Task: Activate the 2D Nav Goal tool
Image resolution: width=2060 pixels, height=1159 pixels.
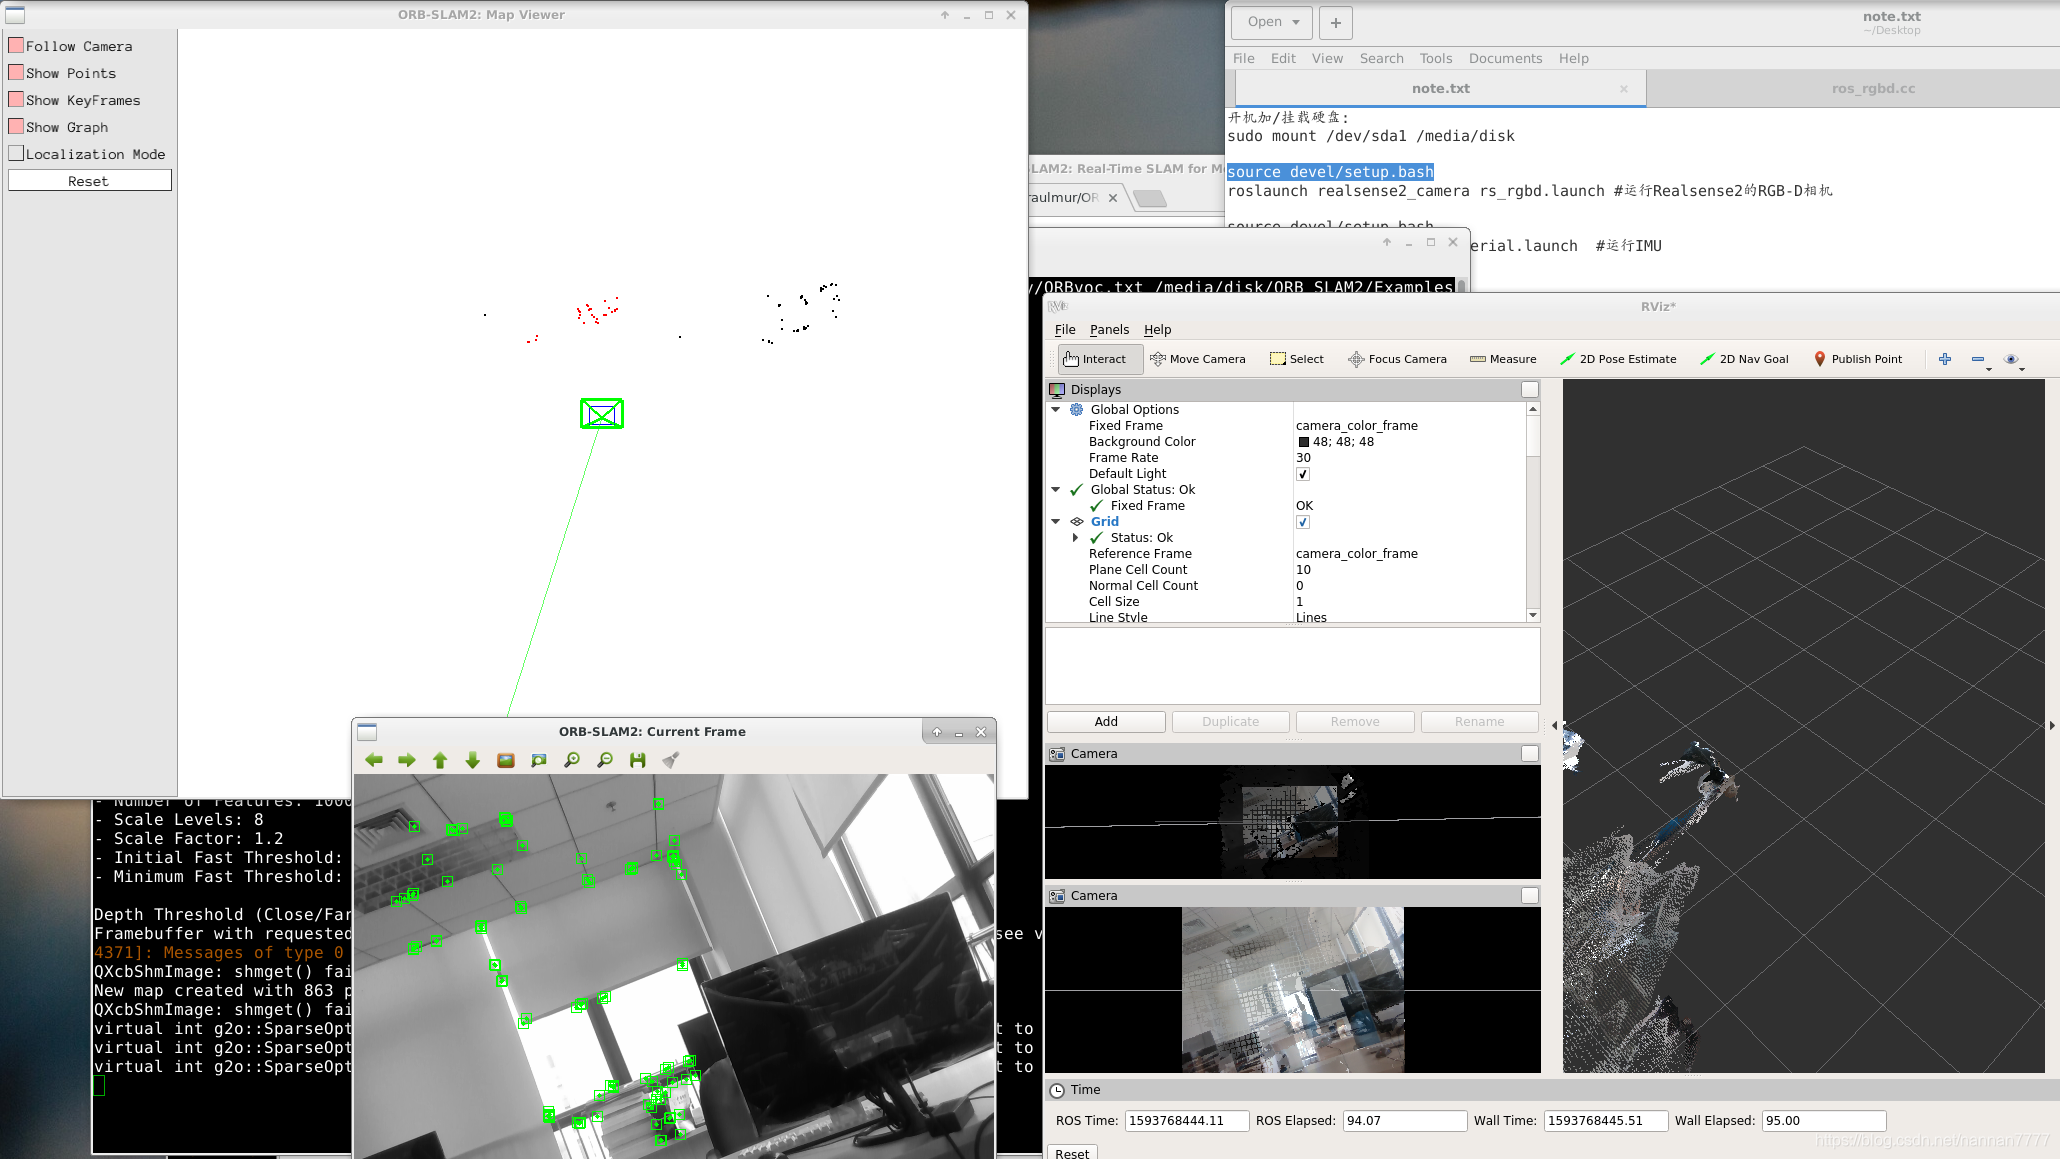Action: tap(1744, 359)
